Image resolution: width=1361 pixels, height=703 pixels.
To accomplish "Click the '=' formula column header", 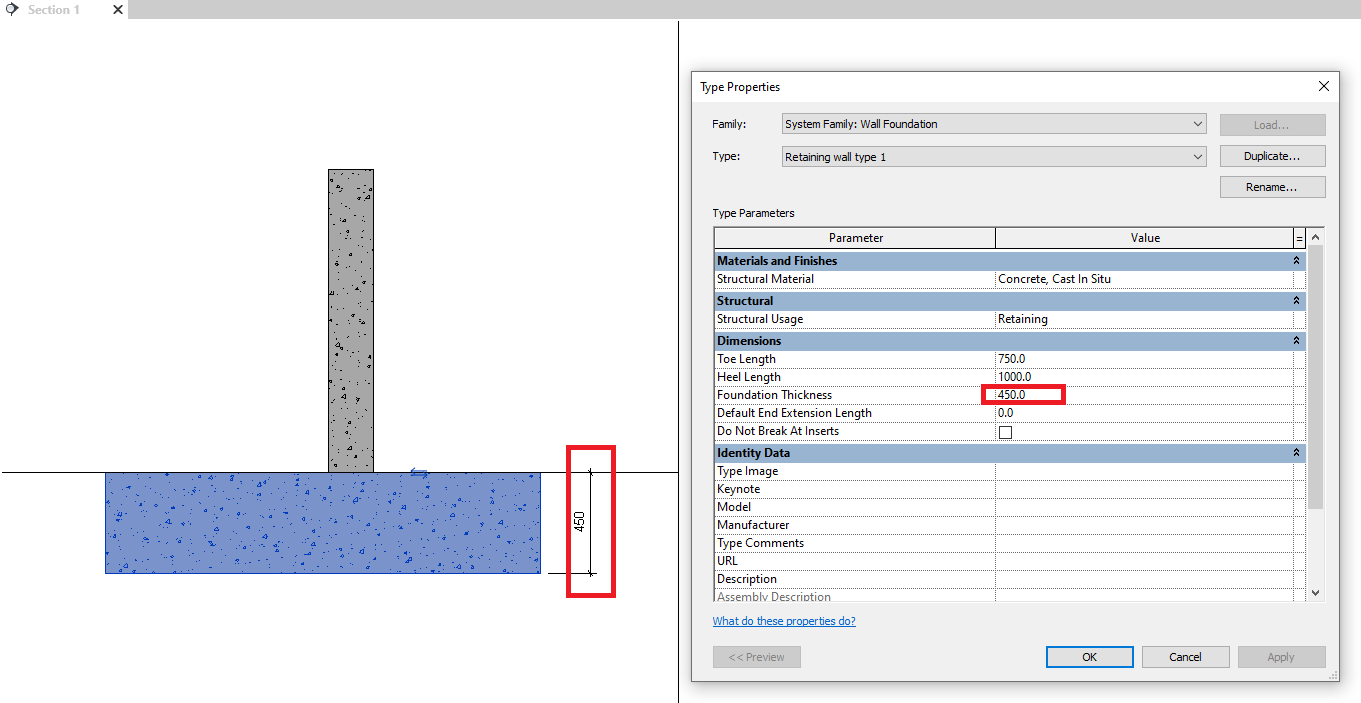I will 1299,237.
